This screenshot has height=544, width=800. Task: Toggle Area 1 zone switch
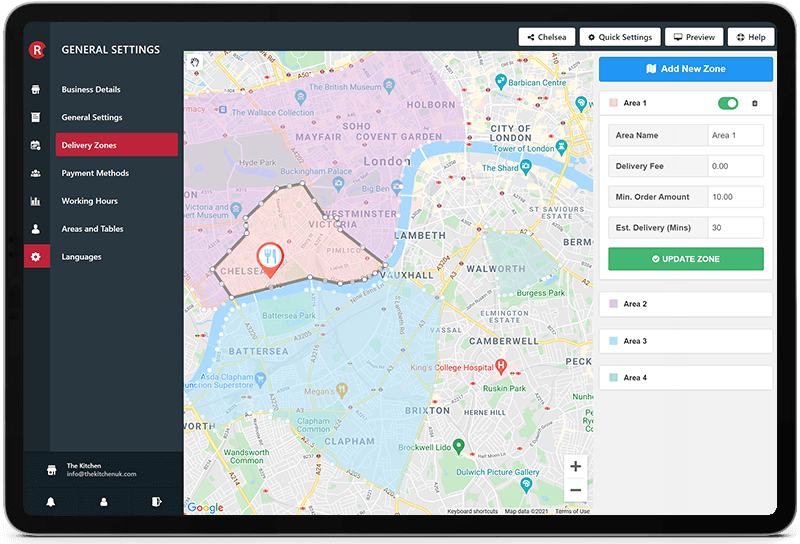728,104
